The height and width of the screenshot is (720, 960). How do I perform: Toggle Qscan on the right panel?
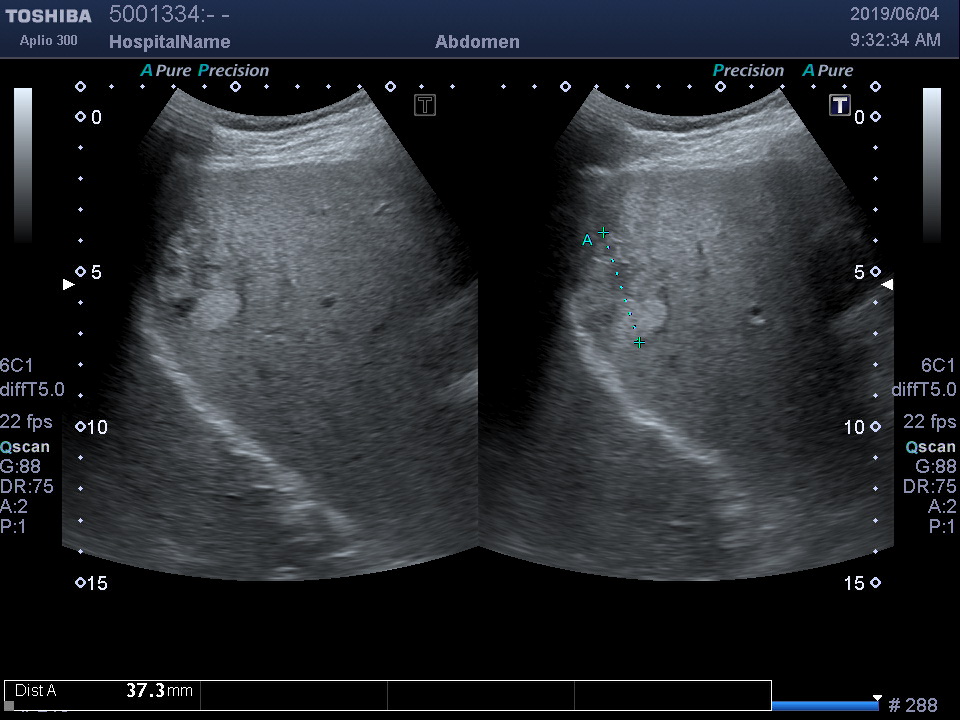tap(930, 447)
